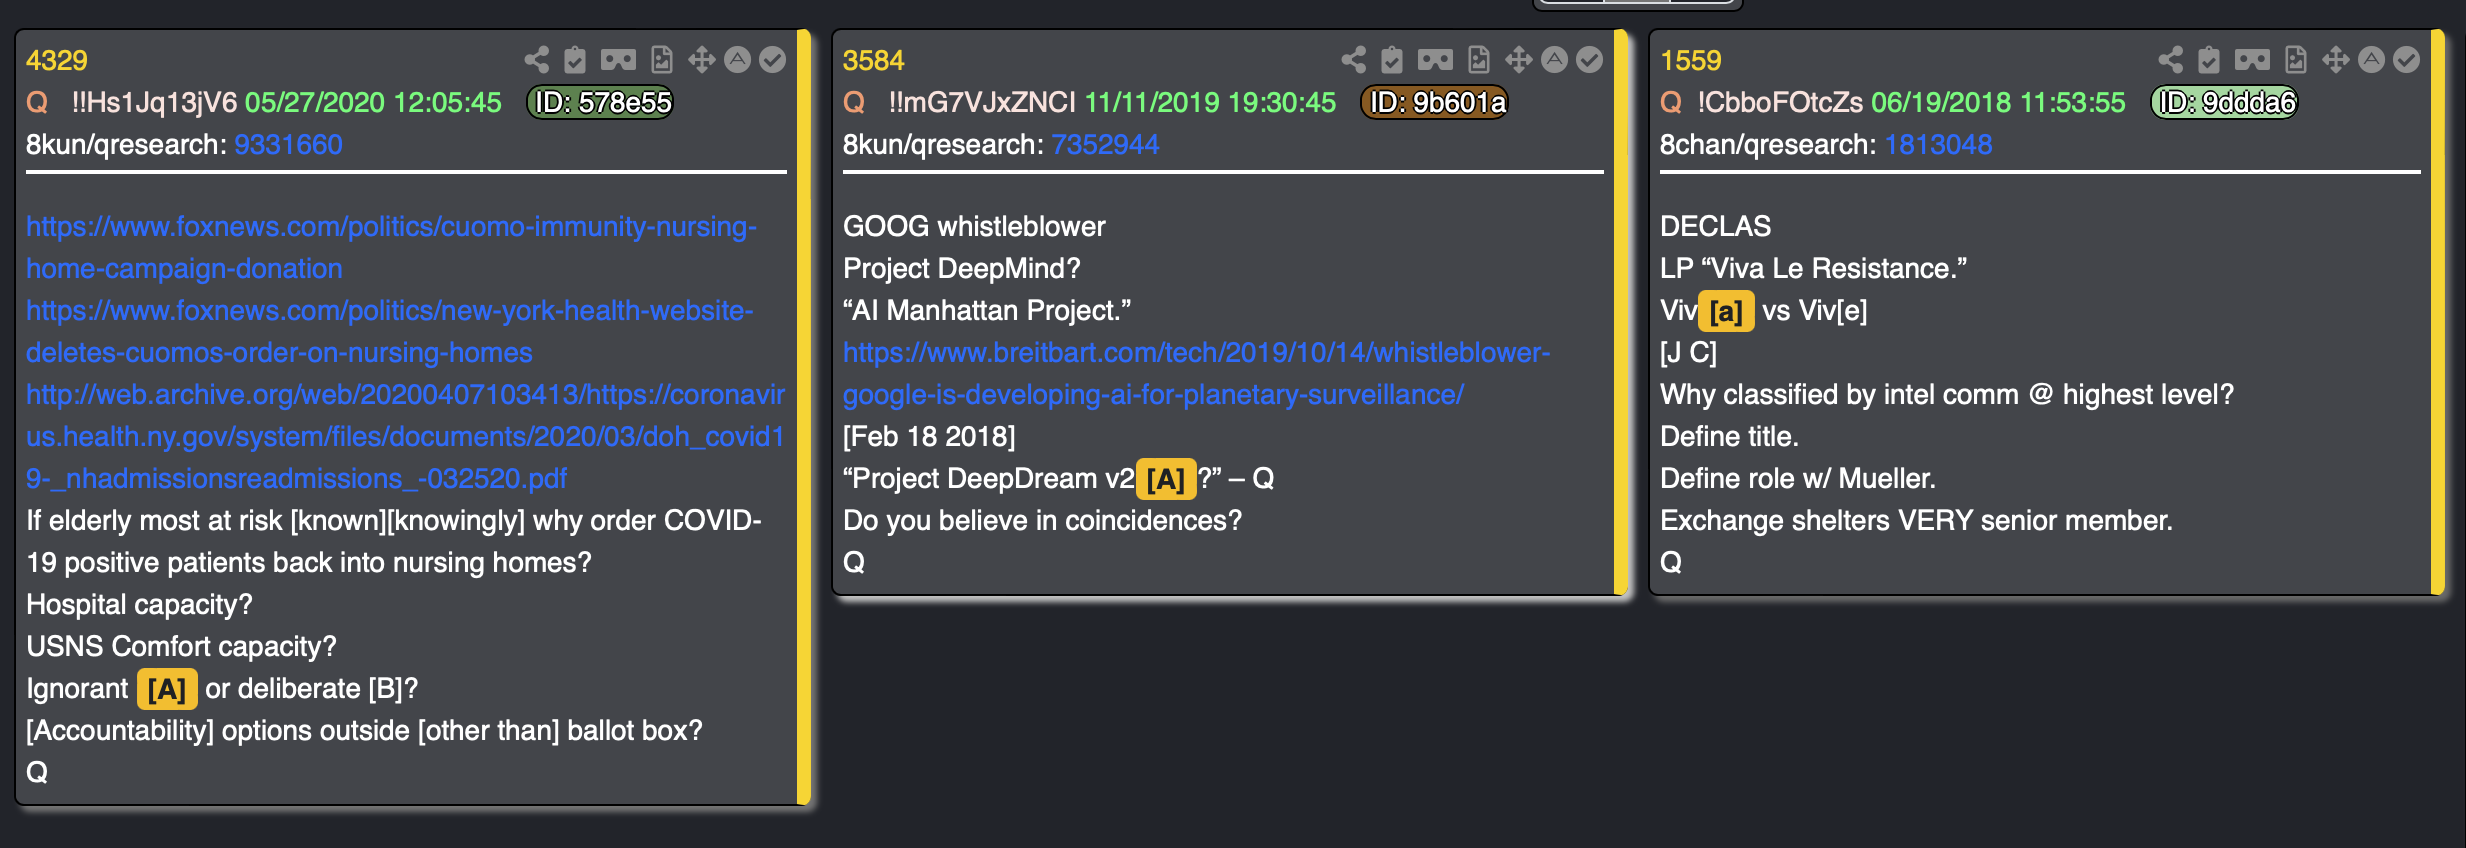Save post 3584 as image file icon
This screenshot has height=848, width=2466.
(x=1479, y=60)
